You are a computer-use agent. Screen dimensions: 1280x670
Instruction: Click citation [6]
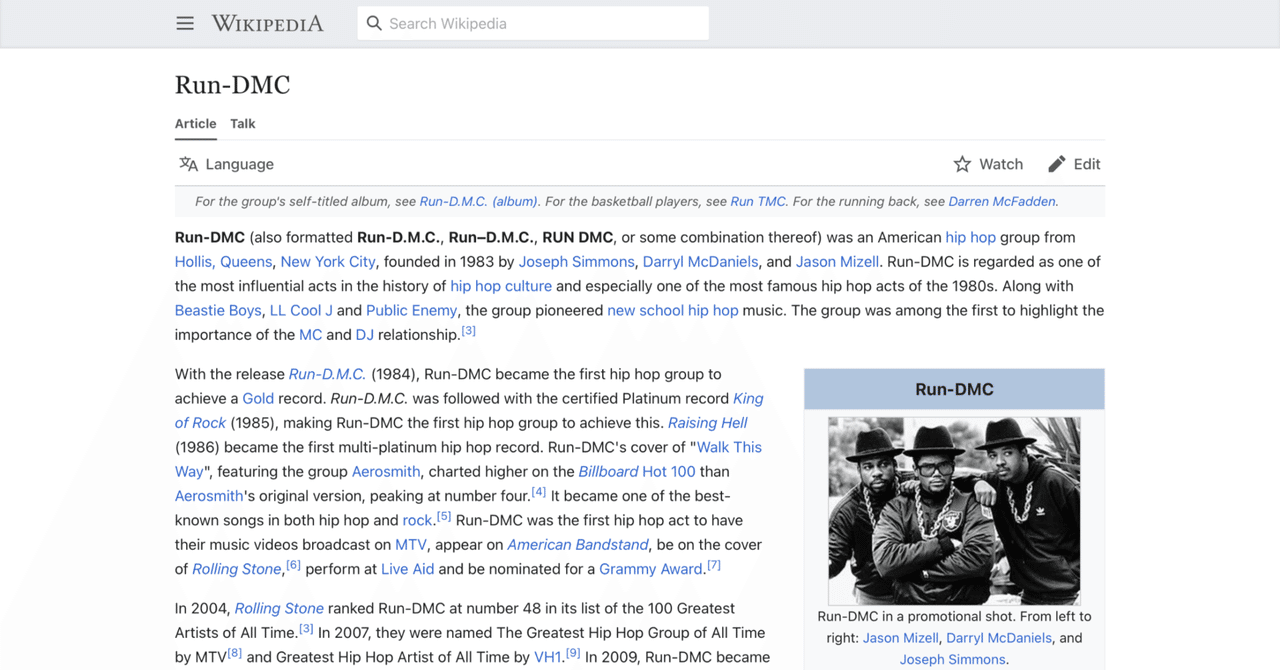click(293, 565)
